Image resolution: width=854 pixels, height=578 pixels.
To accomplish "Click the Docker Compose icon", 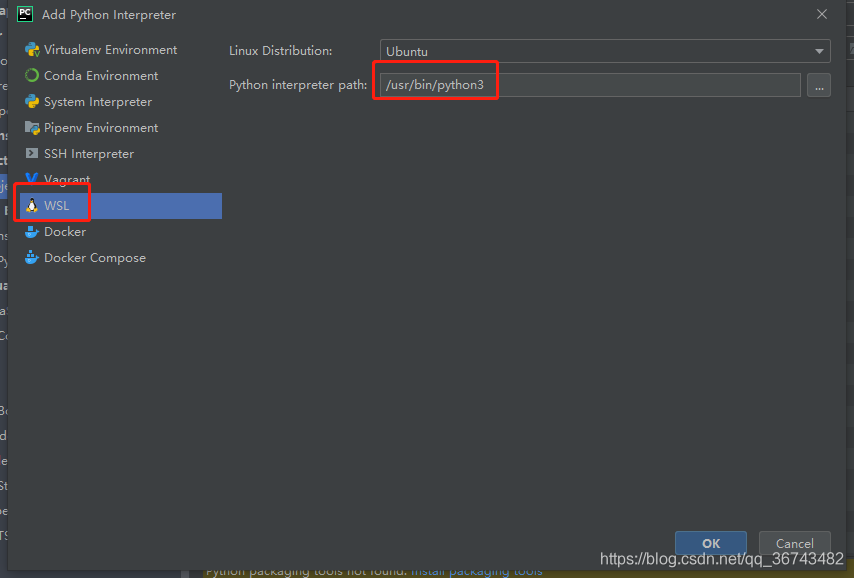I will click(32, 258).
